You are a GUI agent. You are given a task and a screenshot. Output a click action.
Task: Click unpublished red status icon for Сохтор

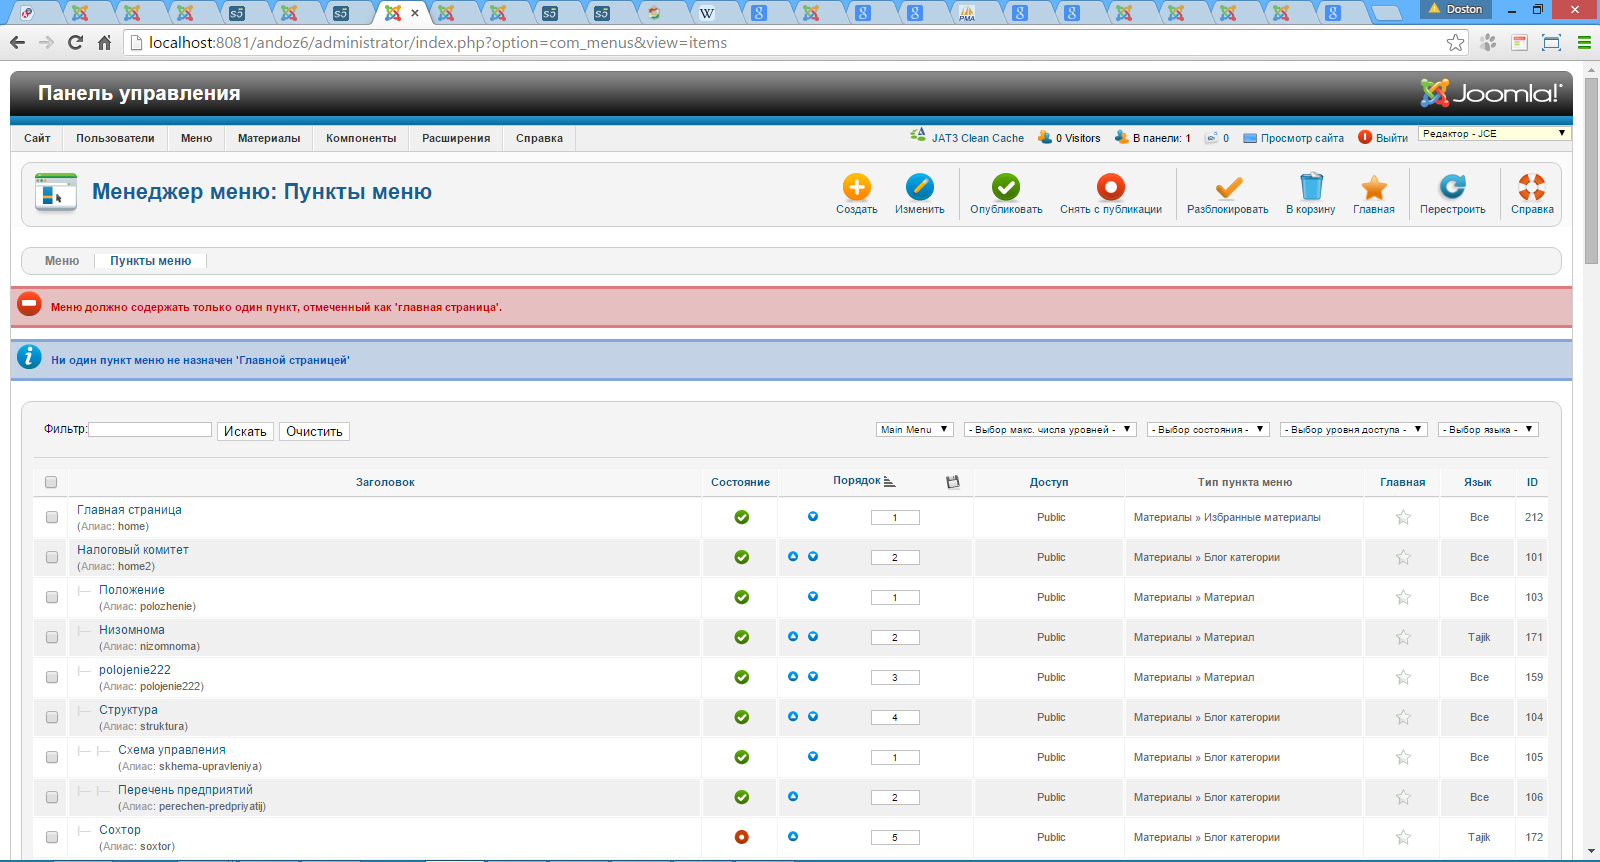[x=742, y=837]
